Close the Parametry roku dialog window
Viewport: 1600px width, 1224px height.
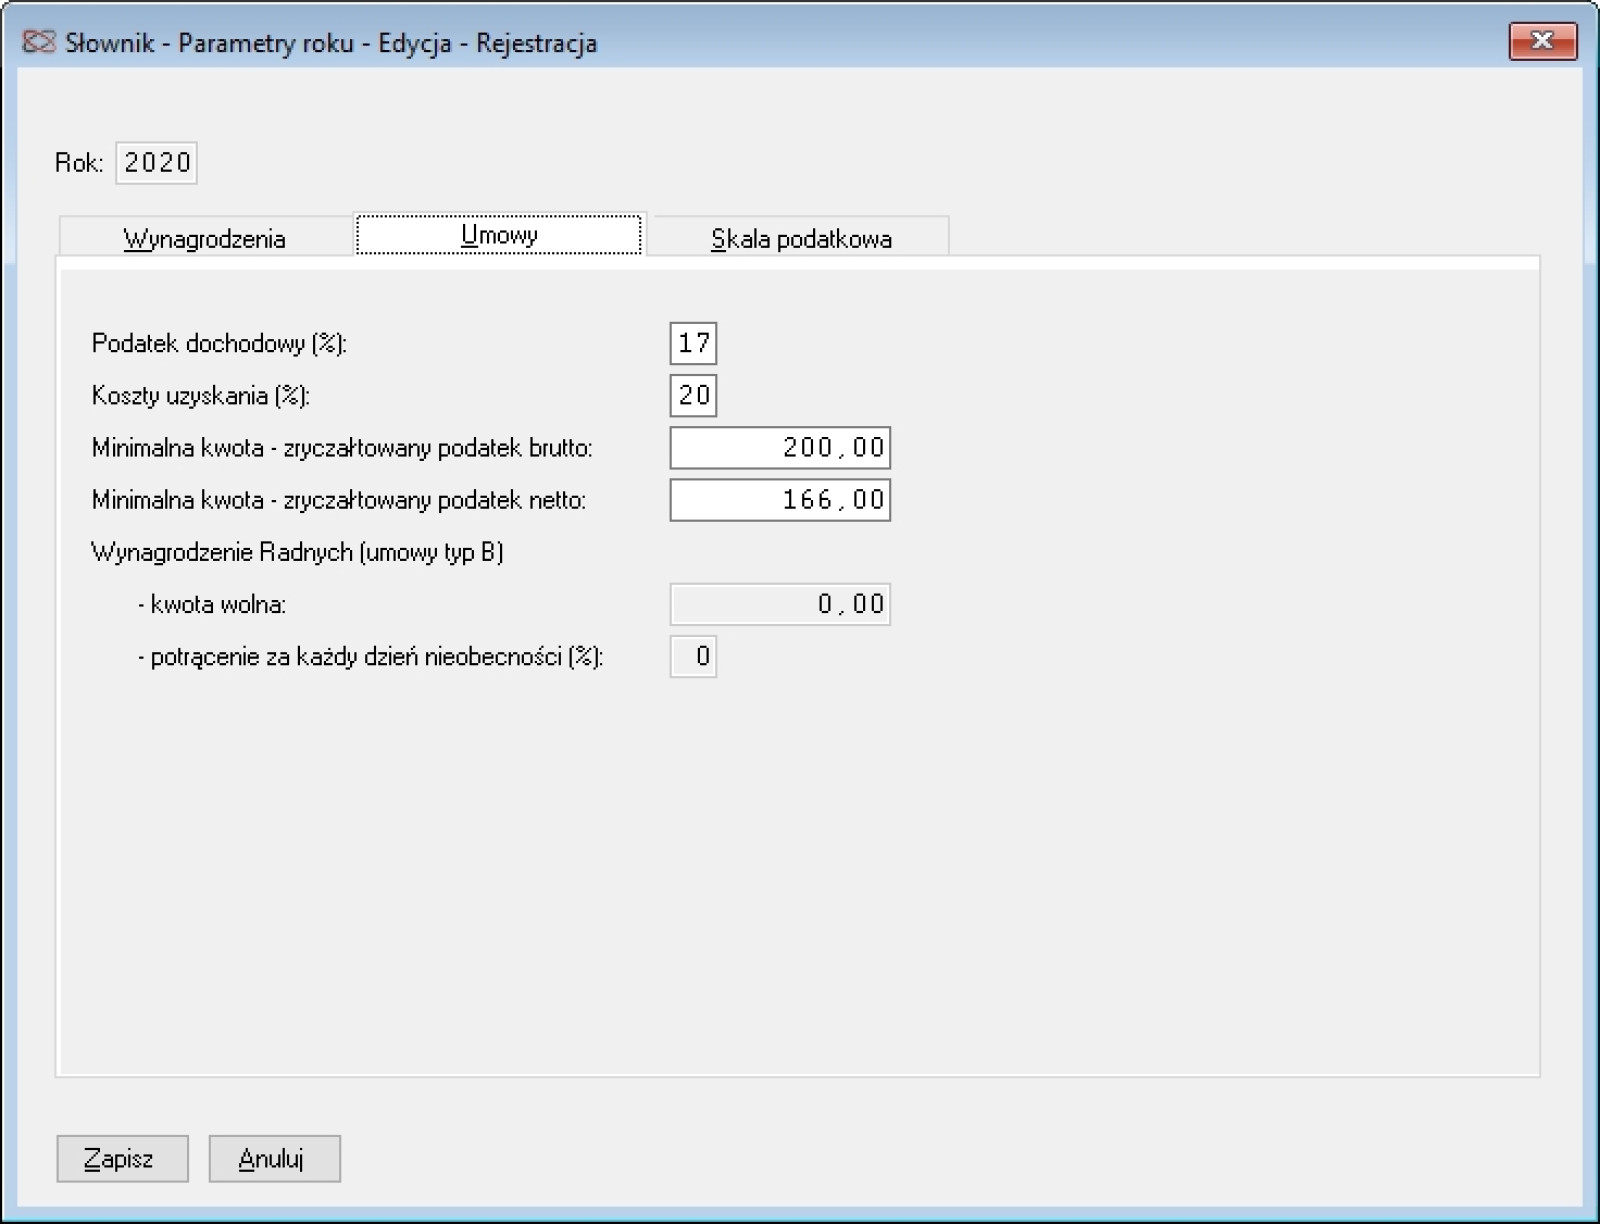tap(1542, 42)
